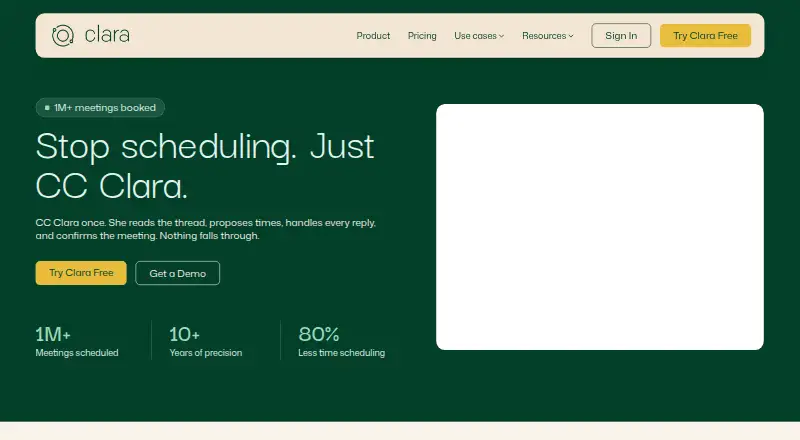The image size is (800, 440).
Task: Expand the Resources dropdown
Action: point(547,36)
